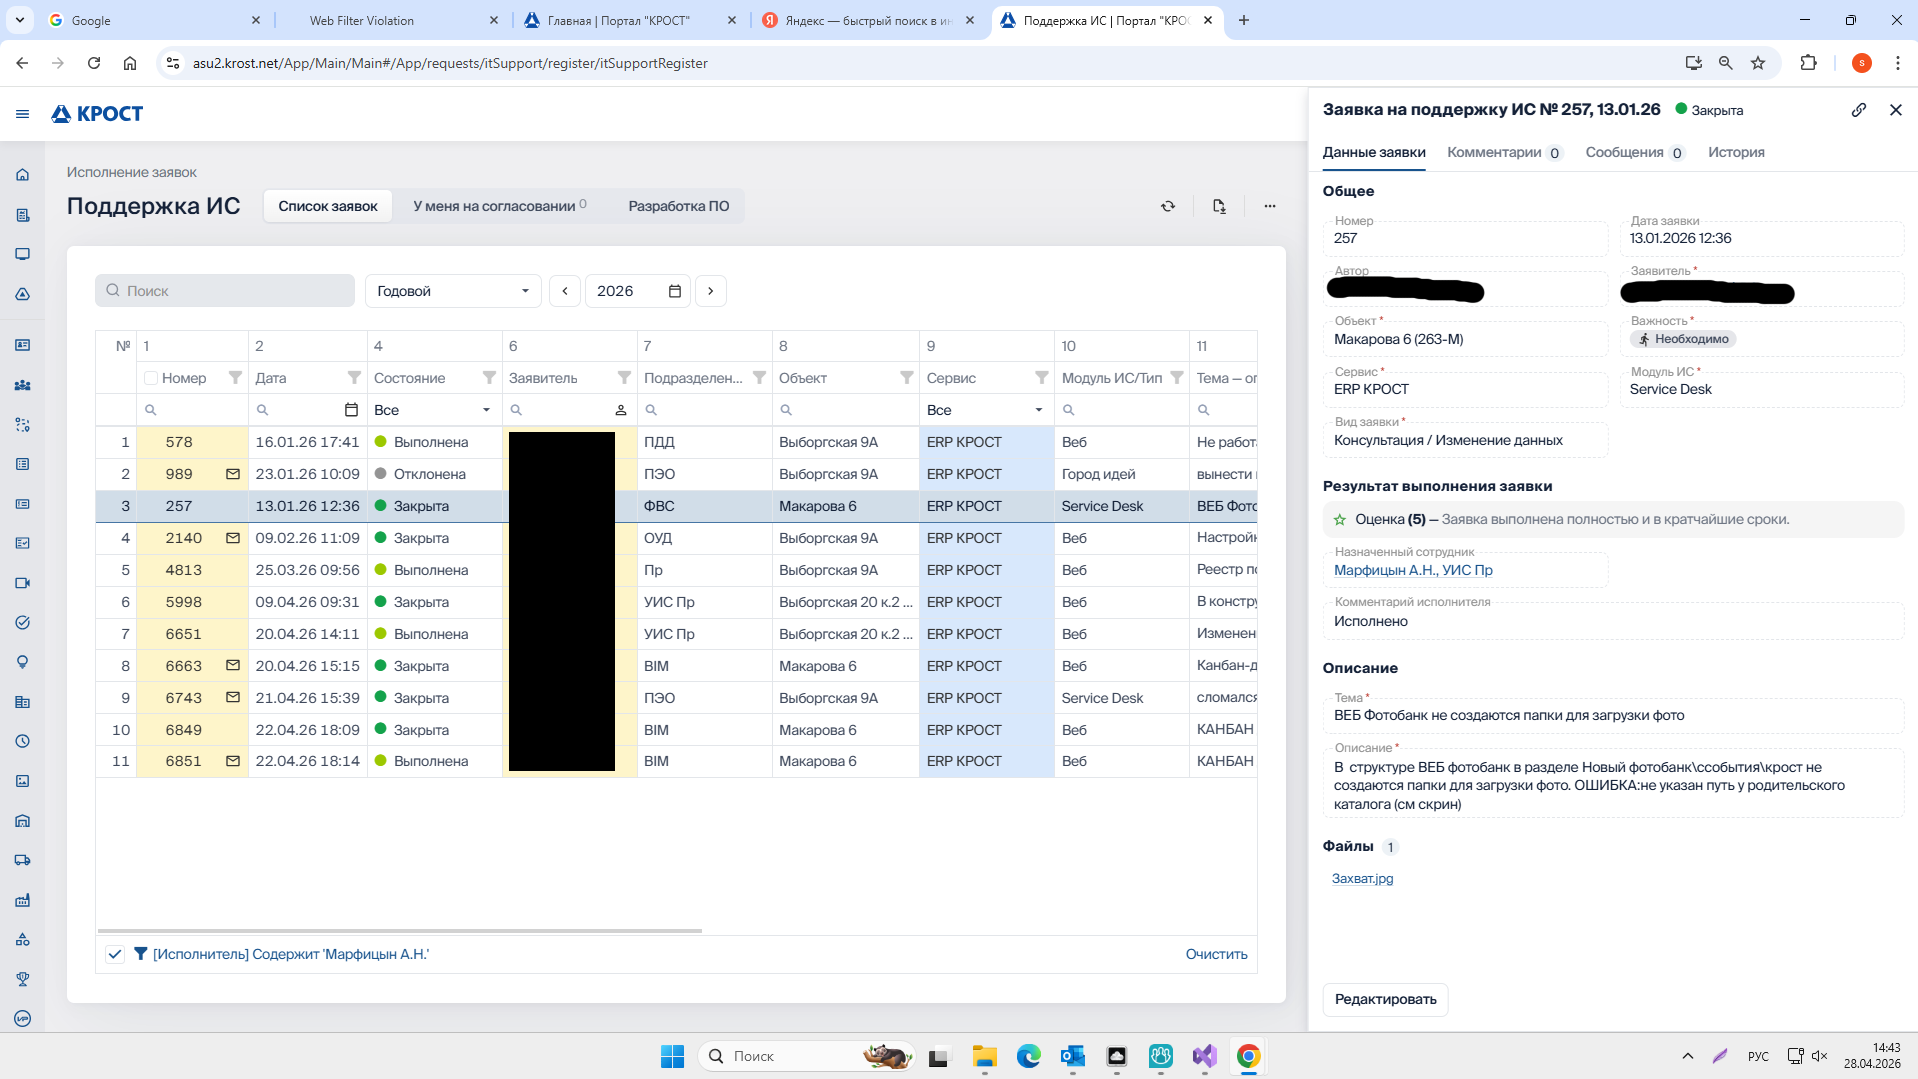This screenshot has width=1918, height=1079.
Task: Click the lightbulb icon in the sidebar
Action: pos(22,662)
